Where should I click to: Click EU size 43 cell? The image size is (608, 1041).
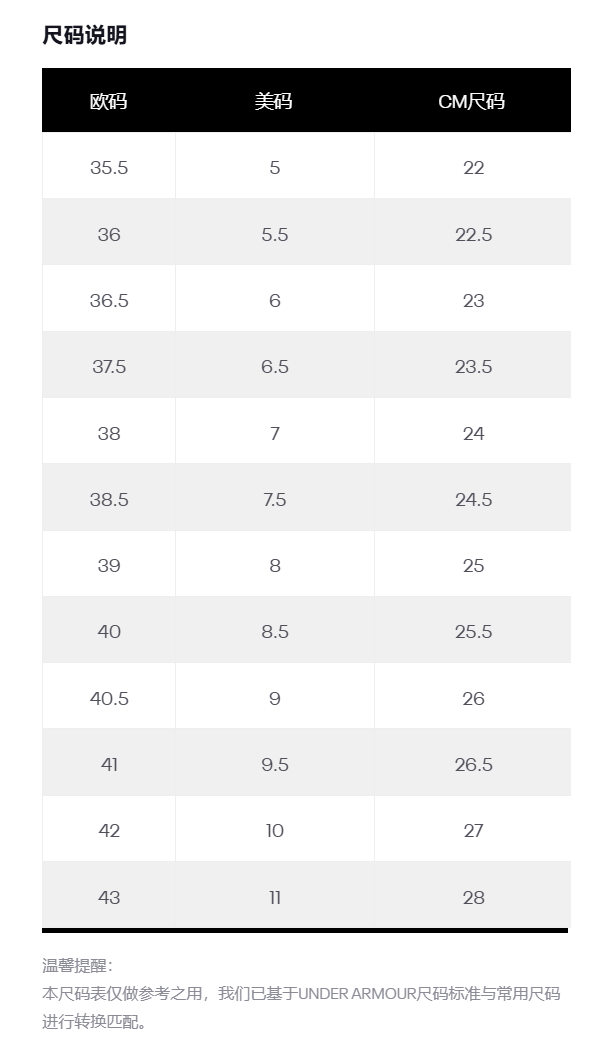click(x=109, y=897)
